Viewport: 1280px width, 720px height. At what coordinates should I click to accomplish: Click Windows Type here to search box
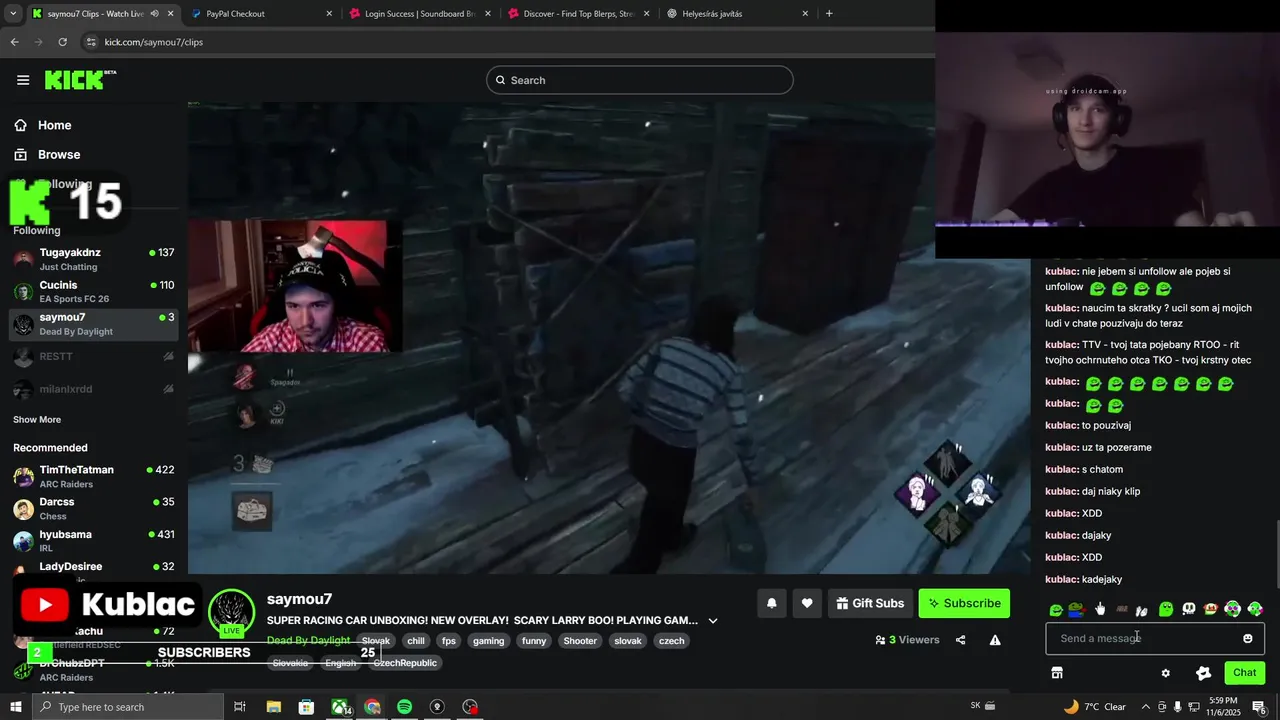click(127, 707)
